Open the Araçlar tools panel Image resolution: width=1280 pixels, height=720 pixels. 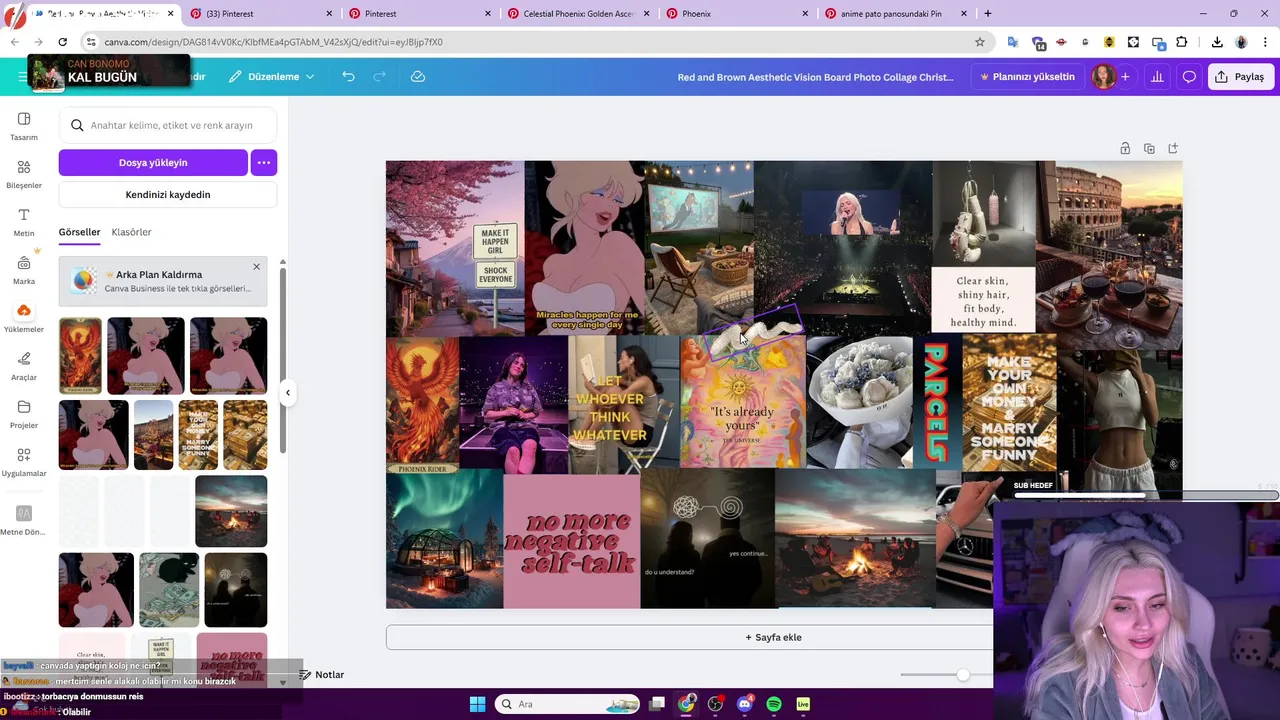[24, 366]
